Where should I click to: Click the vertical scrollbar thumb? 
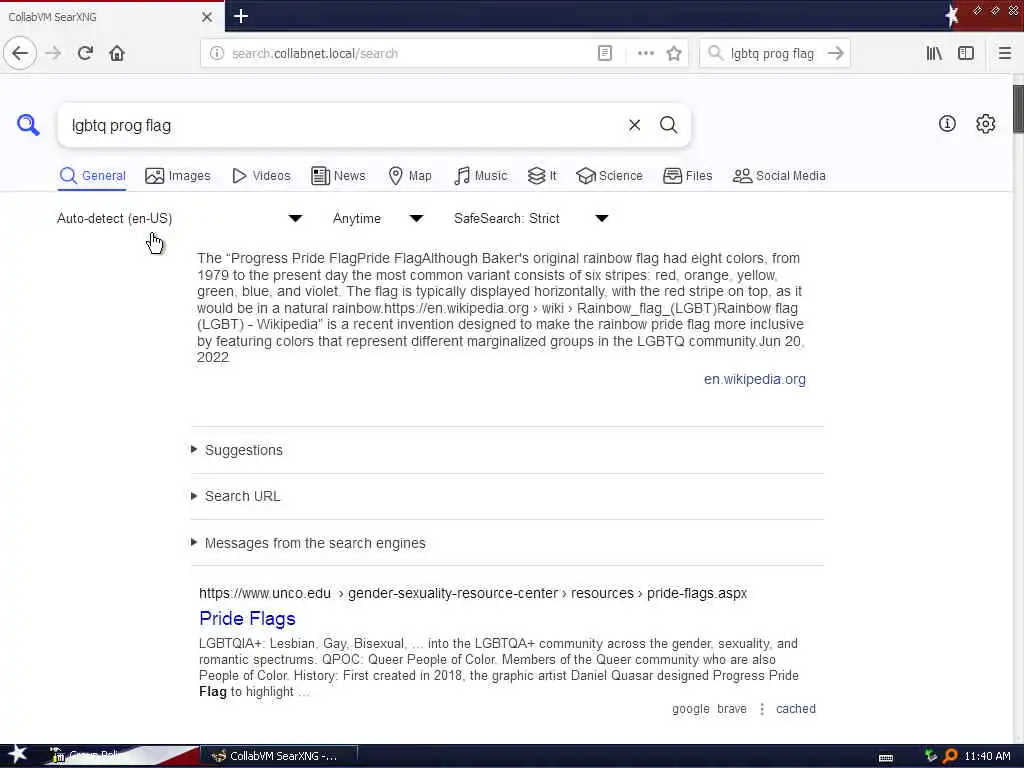pyautogui.click(x=1018, y=108)
